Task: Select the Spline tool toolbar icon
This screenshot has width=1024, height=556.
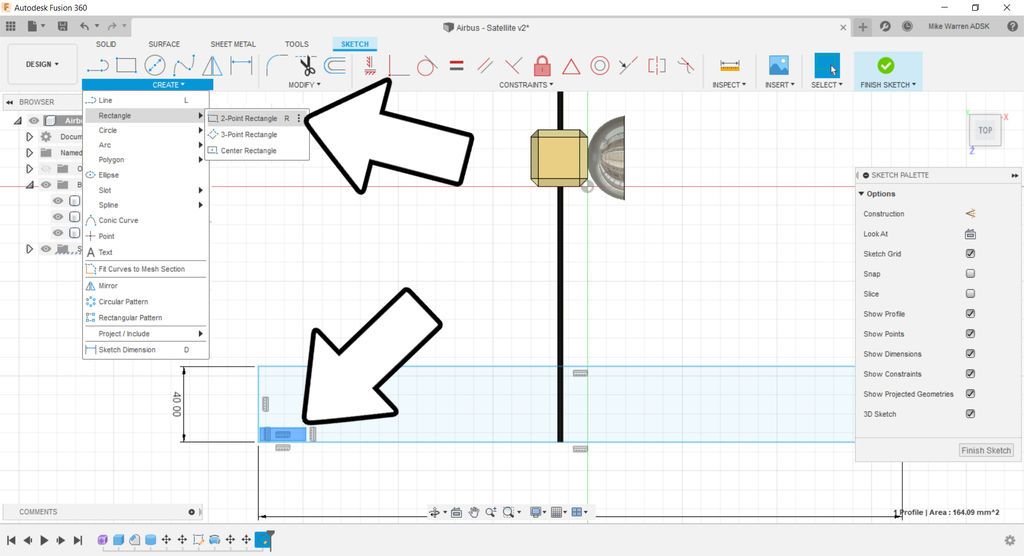Action: pyautogui.click(x=184, y=65)
